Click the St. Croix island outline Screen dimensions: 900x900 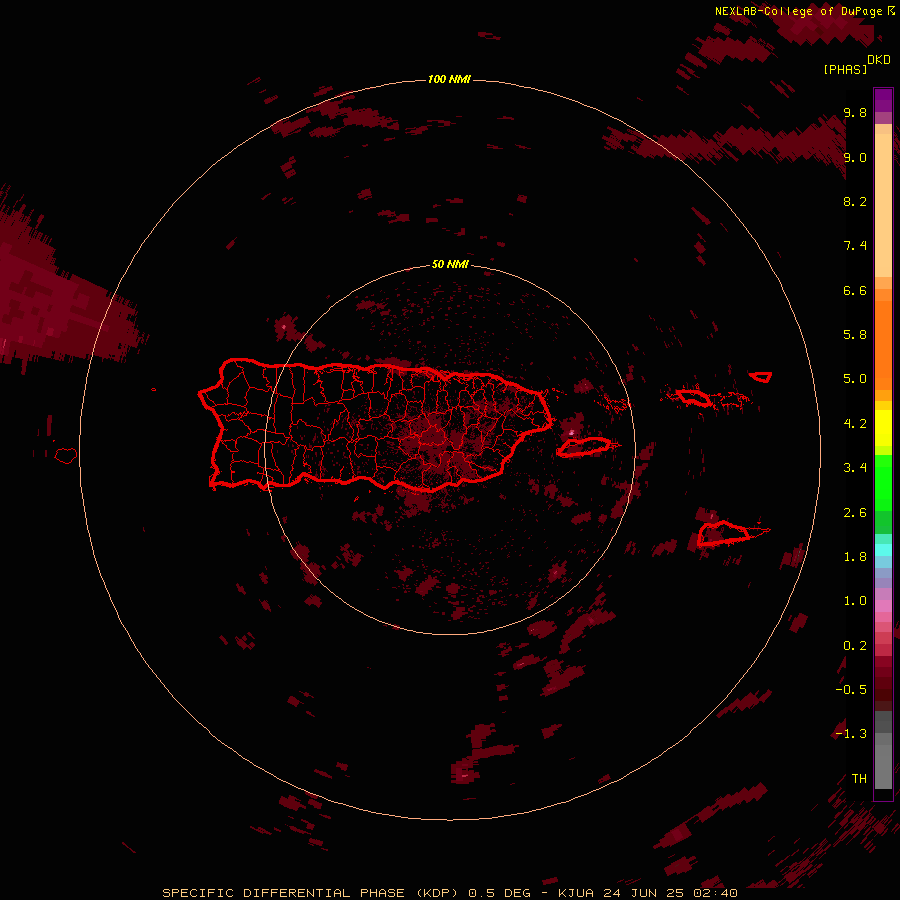click(x=724, y=534)
